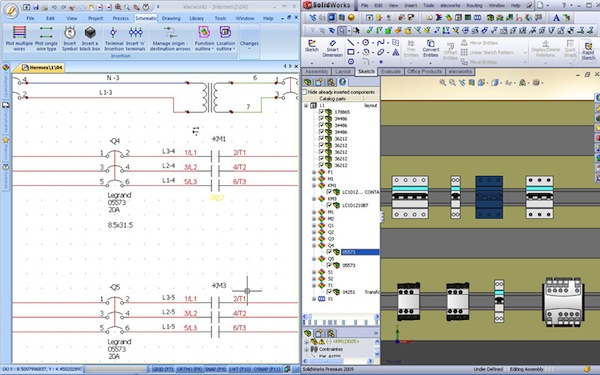Click horizontal scrollbar of component tree
Screen dimensions: 600x375
[340, 317]
